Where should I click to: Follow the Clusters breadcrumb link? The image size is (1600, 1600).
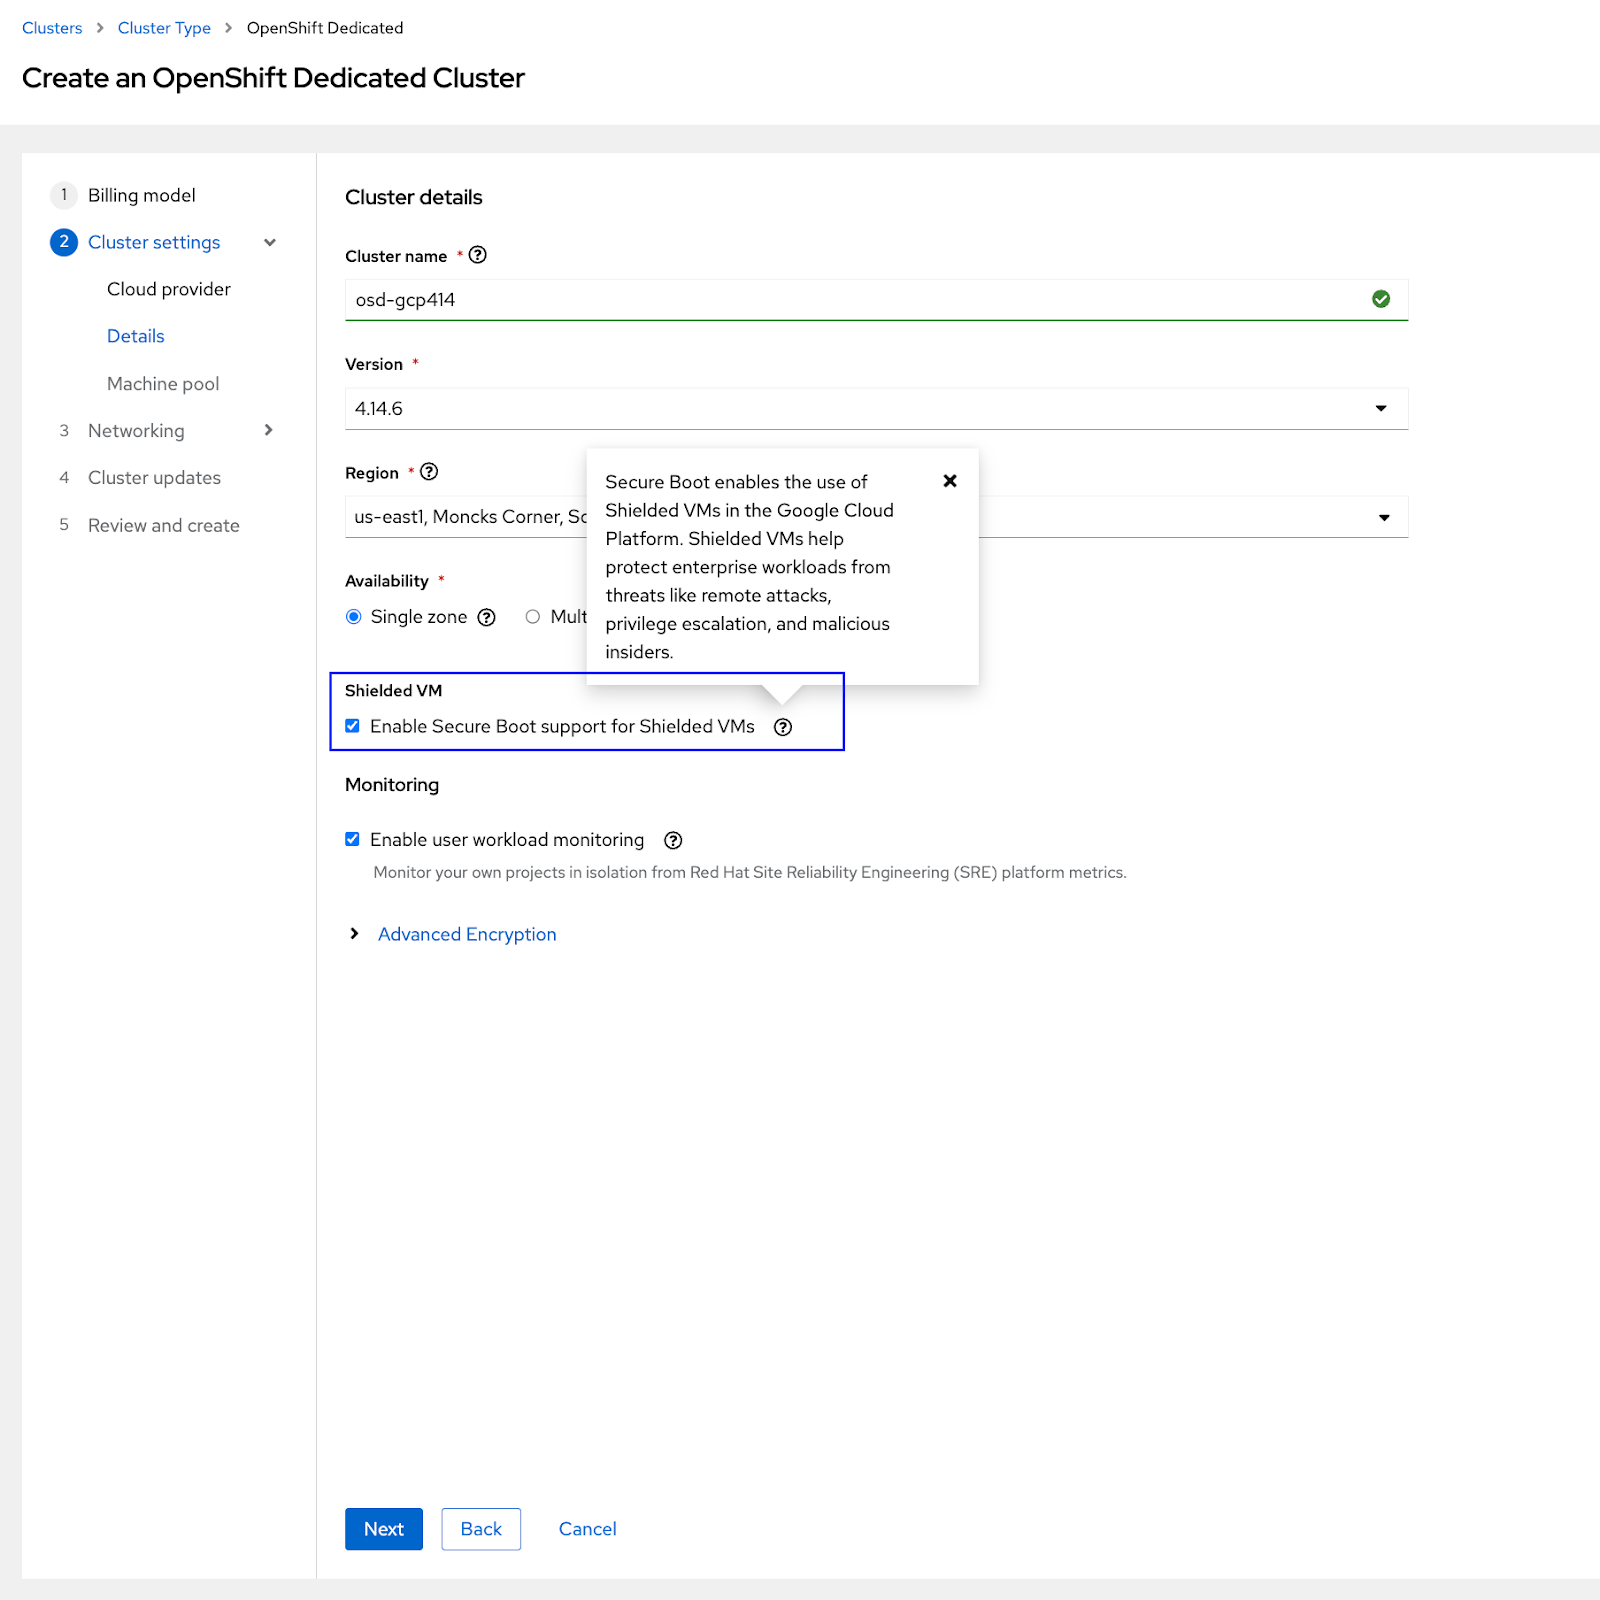(51, 27)
